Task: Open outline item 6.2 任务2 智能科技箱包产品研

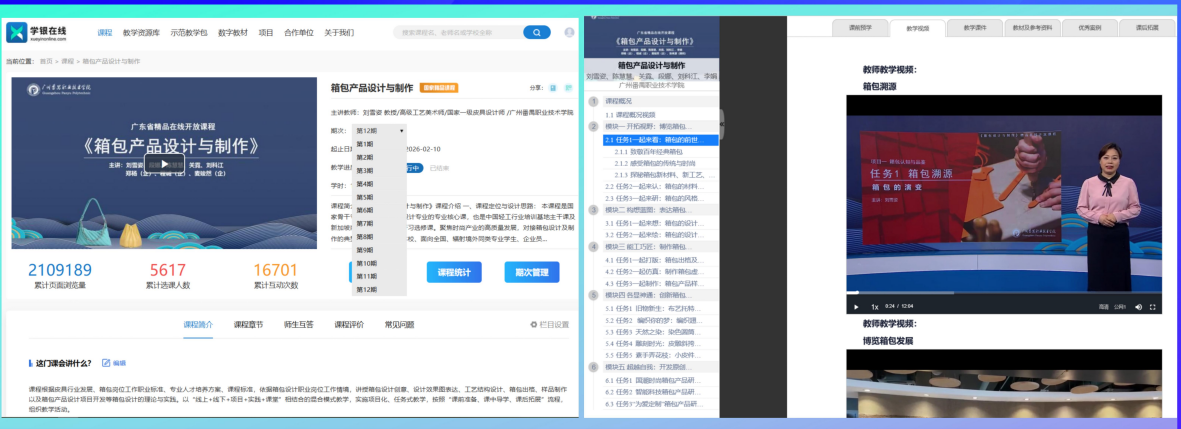Action: (654, 392)
